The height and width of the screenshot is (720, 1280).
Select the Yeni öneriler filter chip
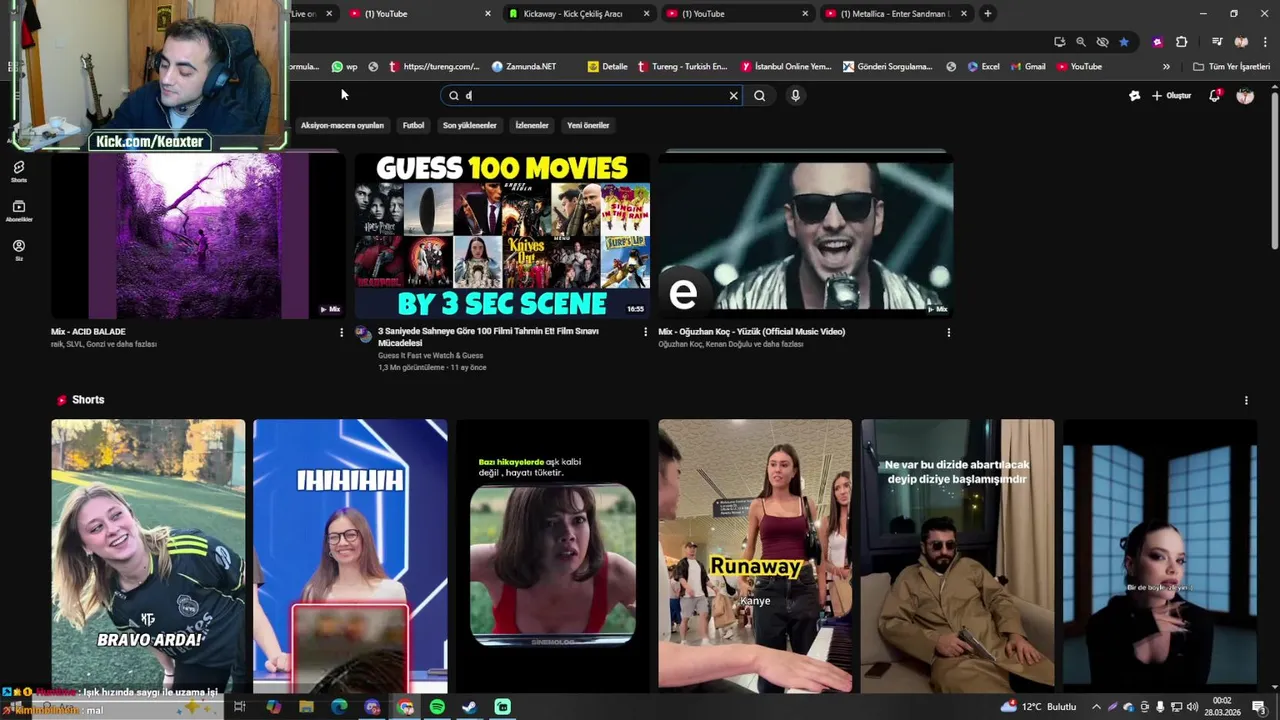(x=588, y=126)
